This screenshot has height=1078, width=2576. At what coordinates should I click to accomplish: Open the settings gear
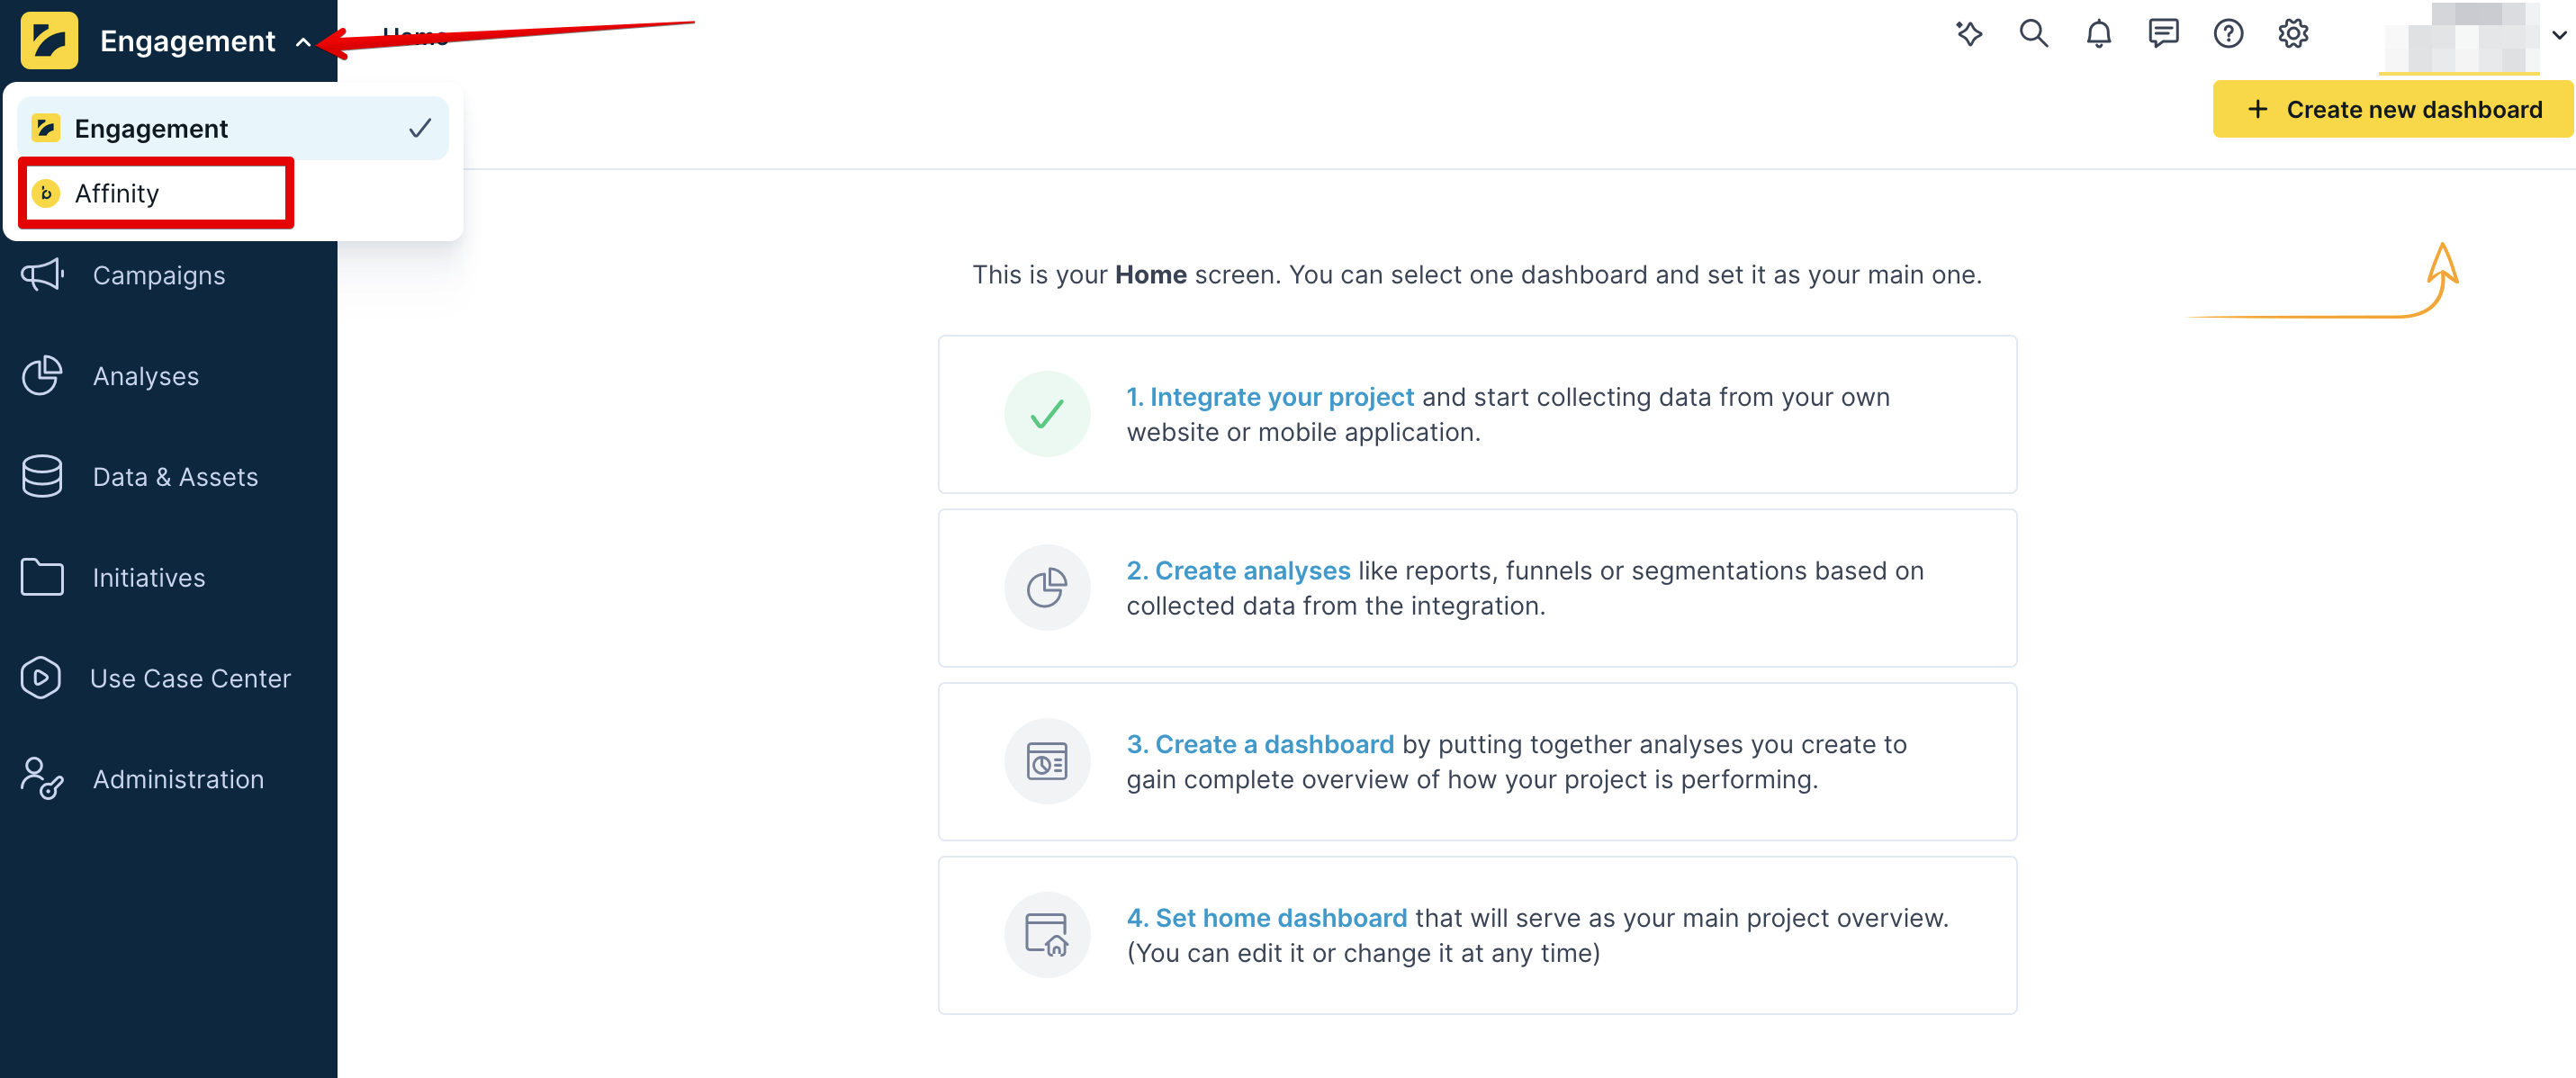click(x=2293, y=33)
